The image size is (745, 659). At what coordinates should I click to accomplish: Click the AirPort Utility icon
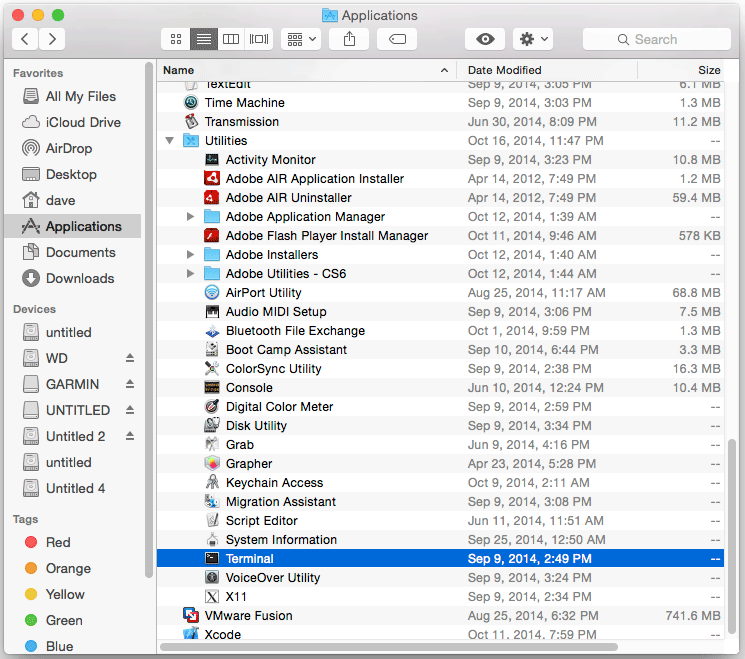(212, 293)
